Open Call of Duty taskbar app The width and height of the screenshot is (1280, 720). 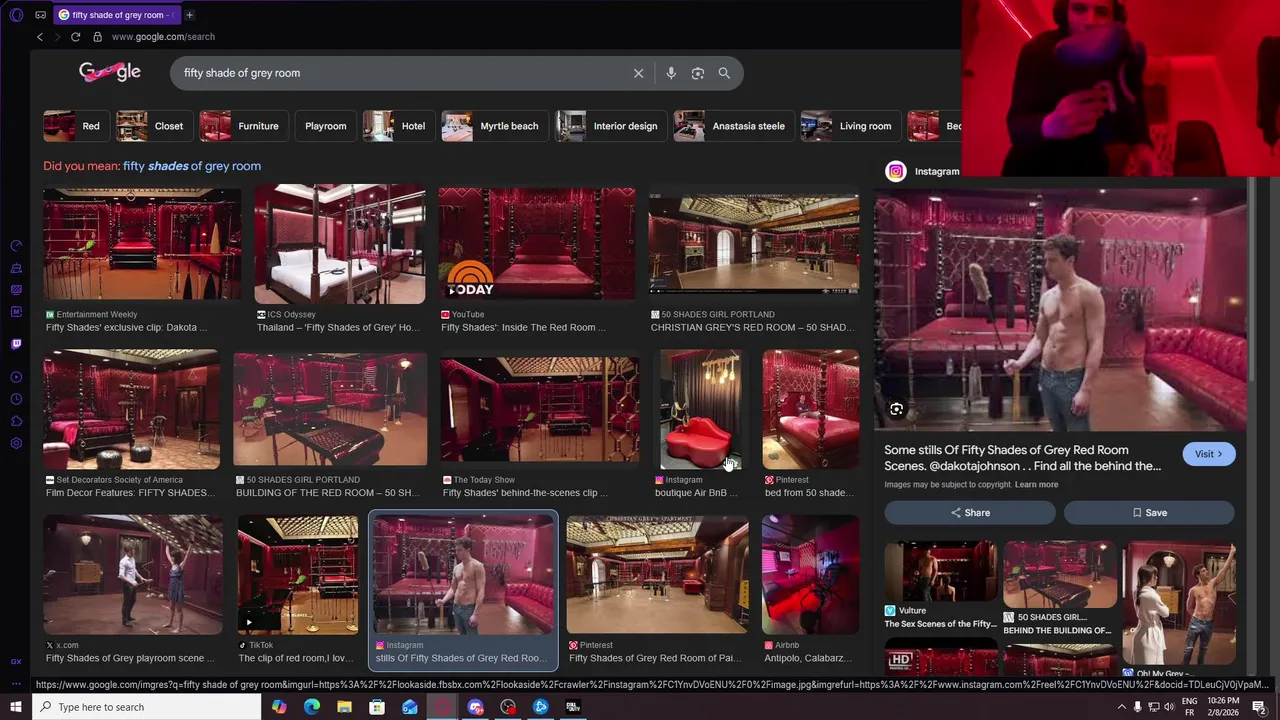(573, 707)
